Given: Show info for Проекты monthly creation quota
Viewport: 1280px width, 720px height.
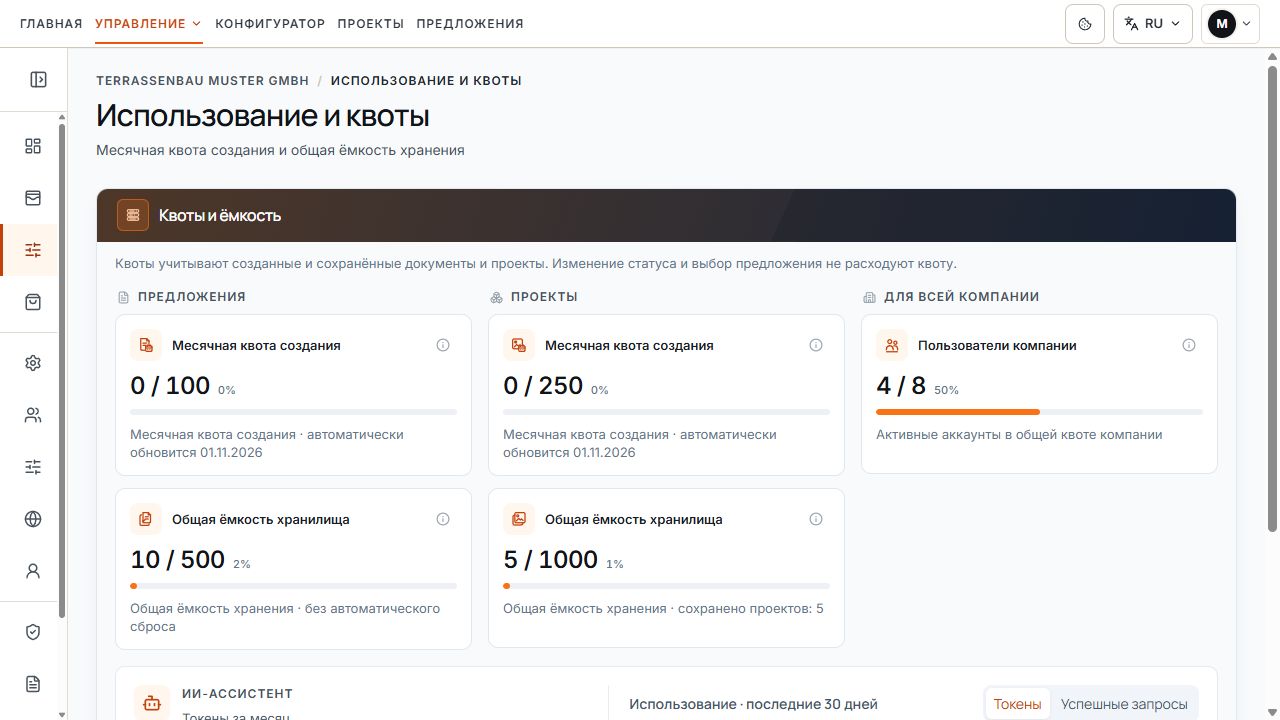Looking at the screenshot, I should 816,345.
